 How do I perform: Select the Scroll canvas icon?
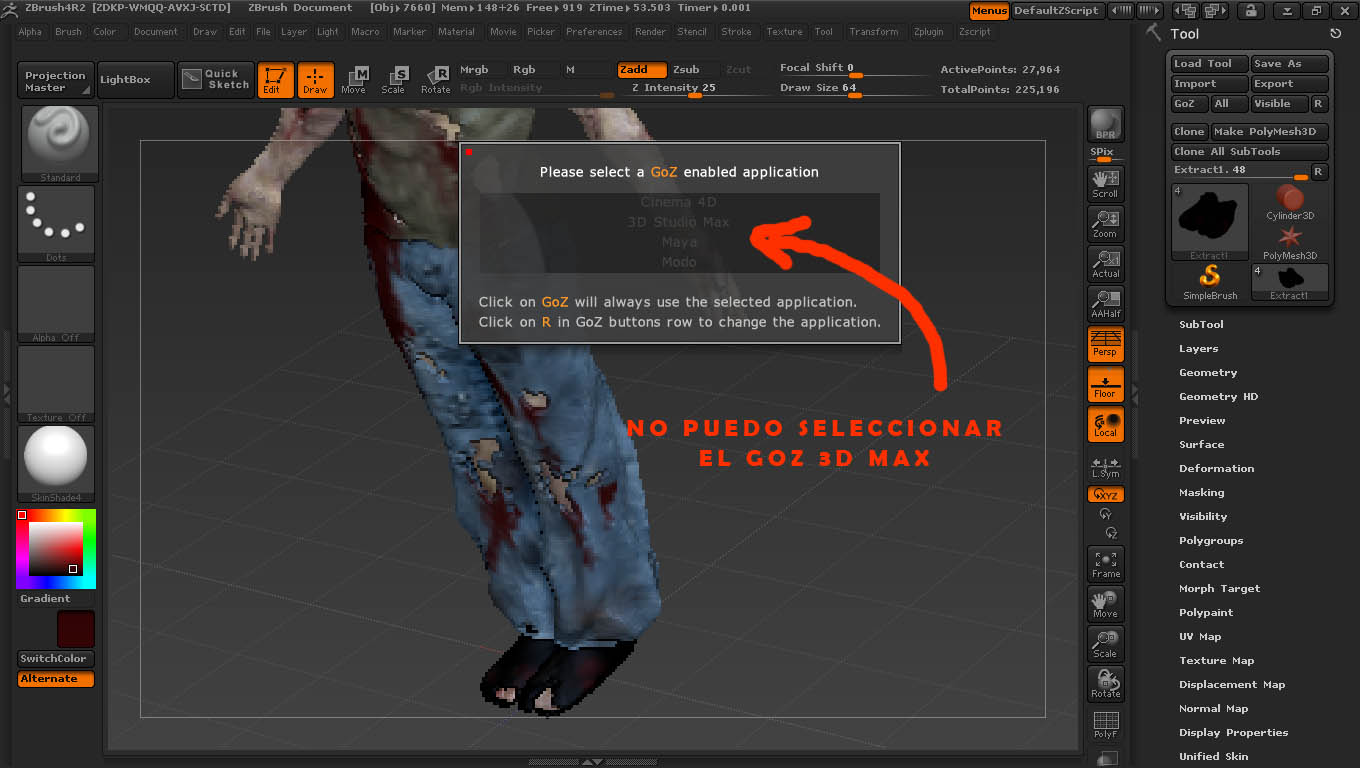pyautogui.click(x=1105, y=184)
